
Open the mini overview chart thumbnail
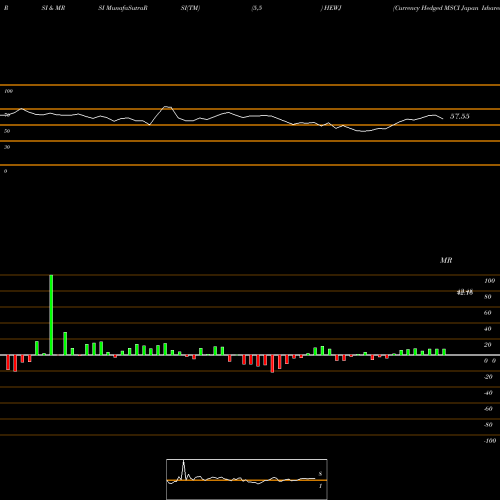[x=247, y=479]
